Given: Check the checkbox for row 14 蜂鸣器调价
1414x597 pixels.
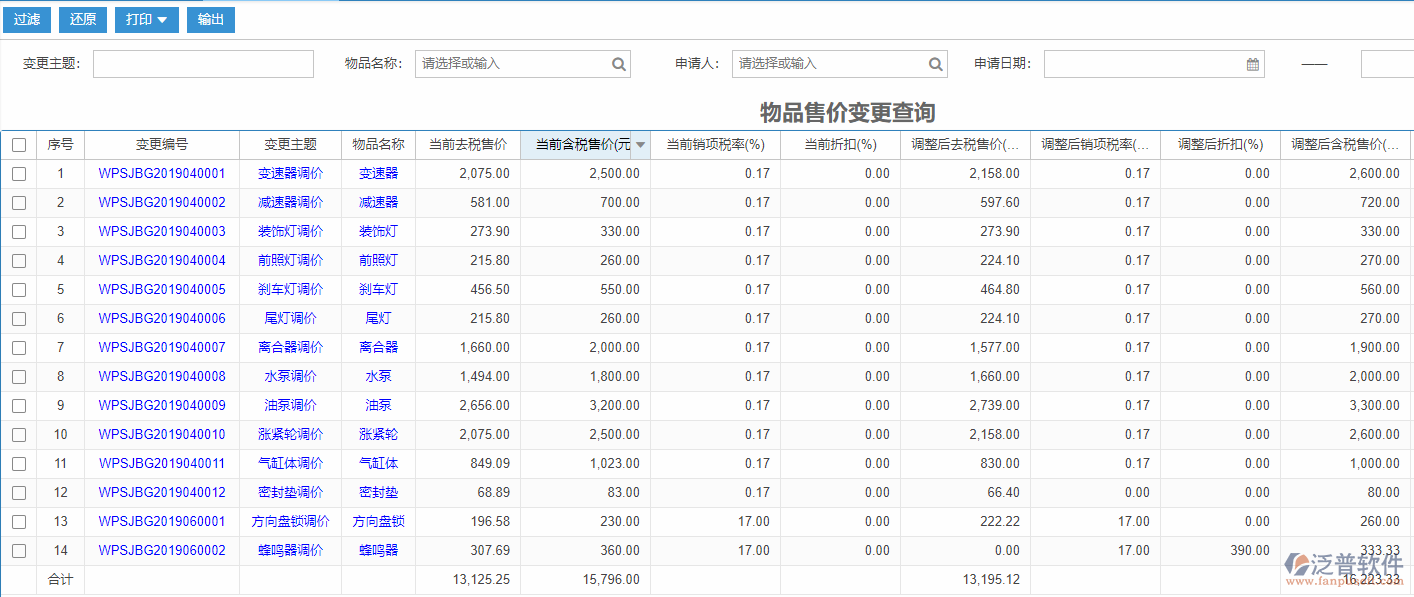Looking at the screenshot, I should tap(19, 550).
